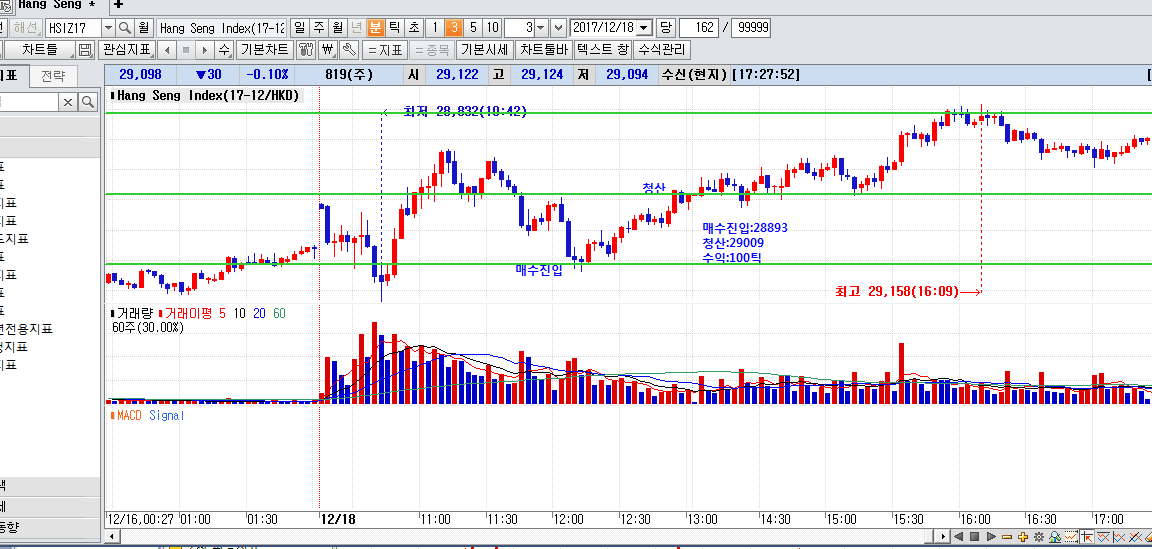1152x549 pixels.
Task: Choose the 10 minute interval button
Action: 492,28
